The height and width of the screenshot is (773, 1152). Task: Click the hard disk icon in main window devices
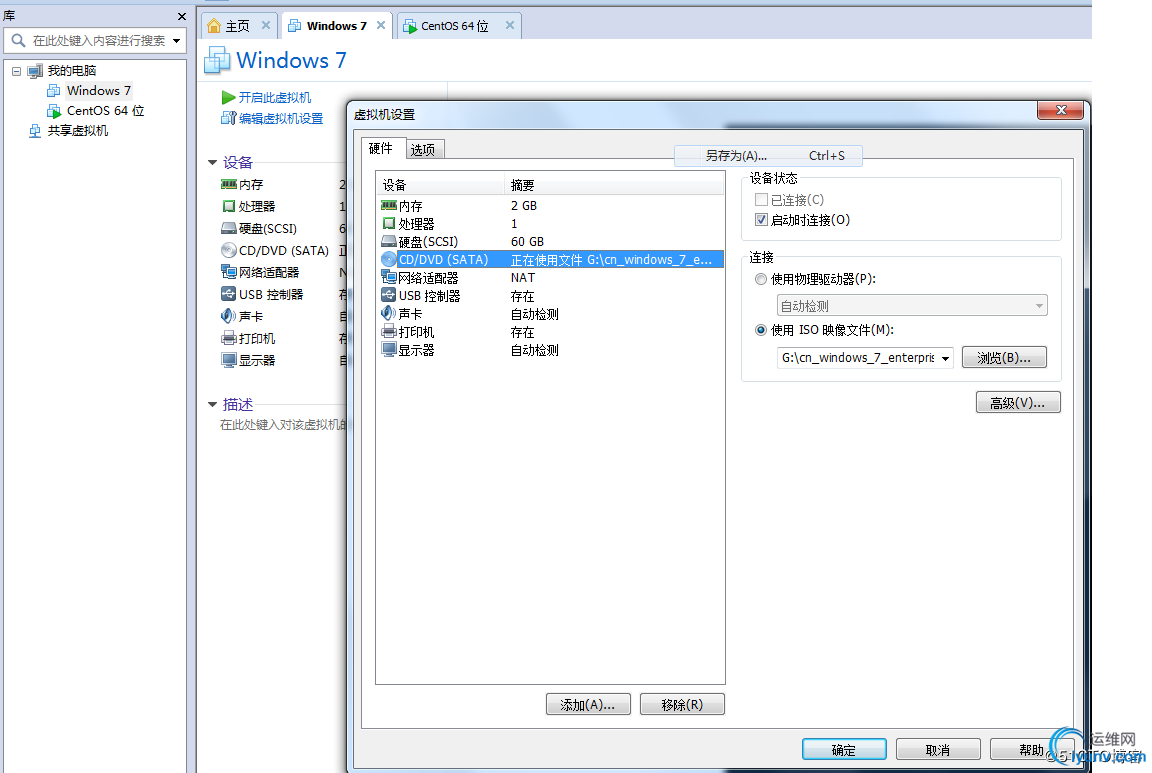point(228,229)
